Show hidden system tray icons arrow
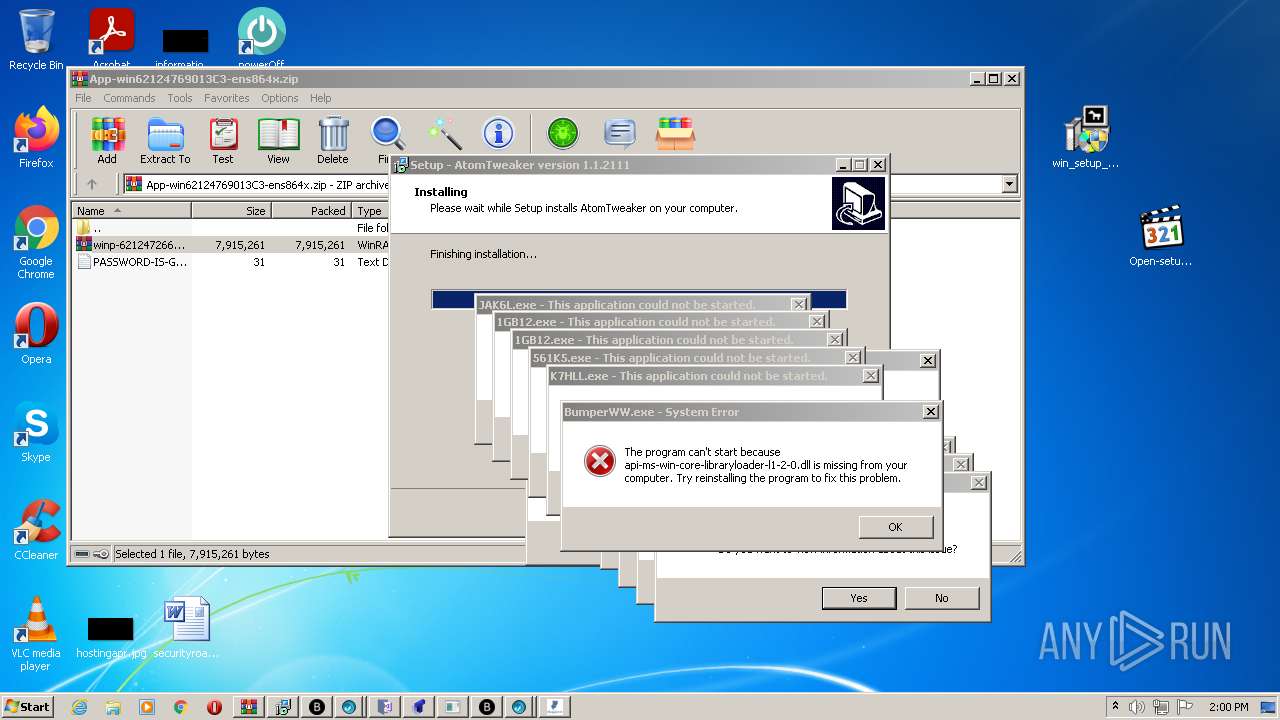The height and width of the screenshot is (720, 1280). (x=1115, y=706)
